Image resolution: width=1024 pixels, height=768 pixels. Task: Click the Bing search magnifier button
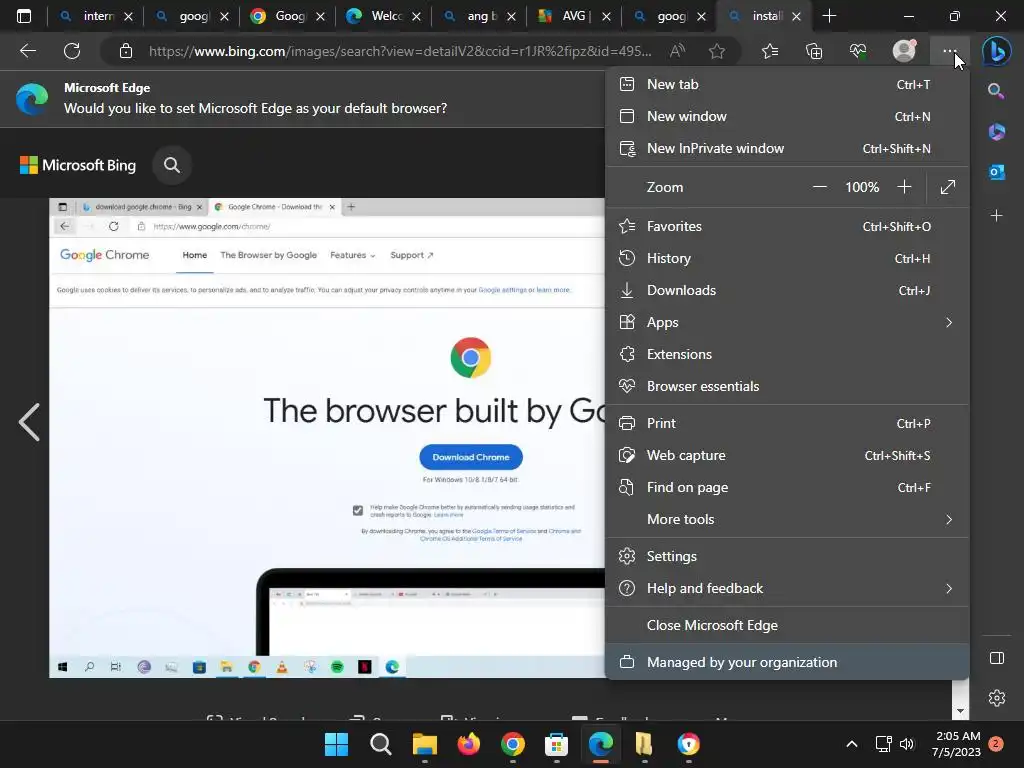[x=172, y=165]
